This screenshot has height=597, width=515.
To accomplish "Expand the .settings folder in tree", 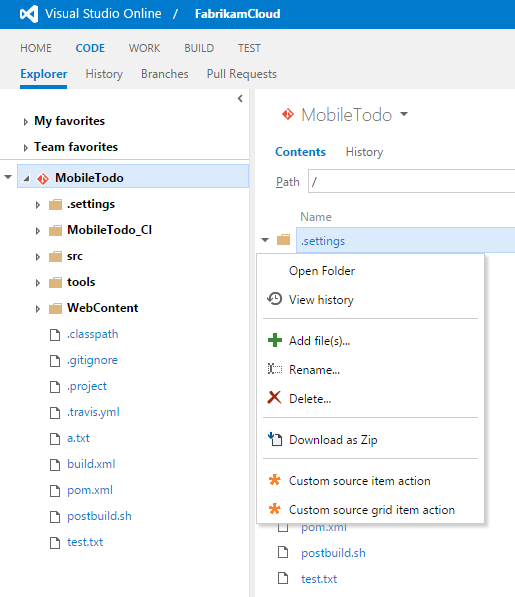I will (x=38, y=205).
